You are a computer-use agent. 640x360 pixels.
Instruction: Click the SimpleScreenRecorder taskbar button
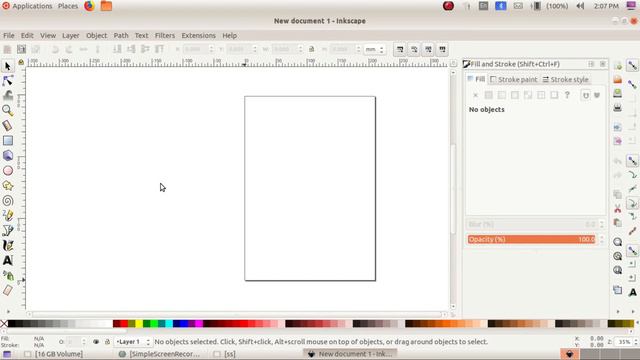pos(159,354)
